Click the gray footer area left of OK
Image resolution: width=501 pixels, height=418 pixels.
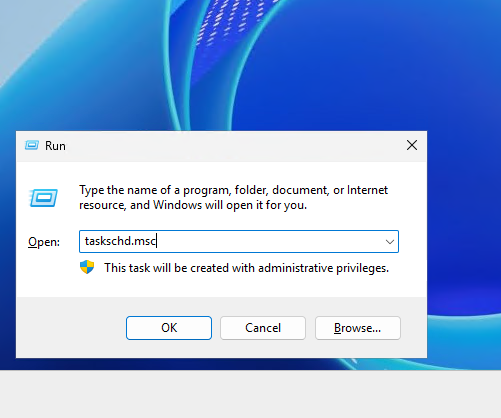point(70,328)
